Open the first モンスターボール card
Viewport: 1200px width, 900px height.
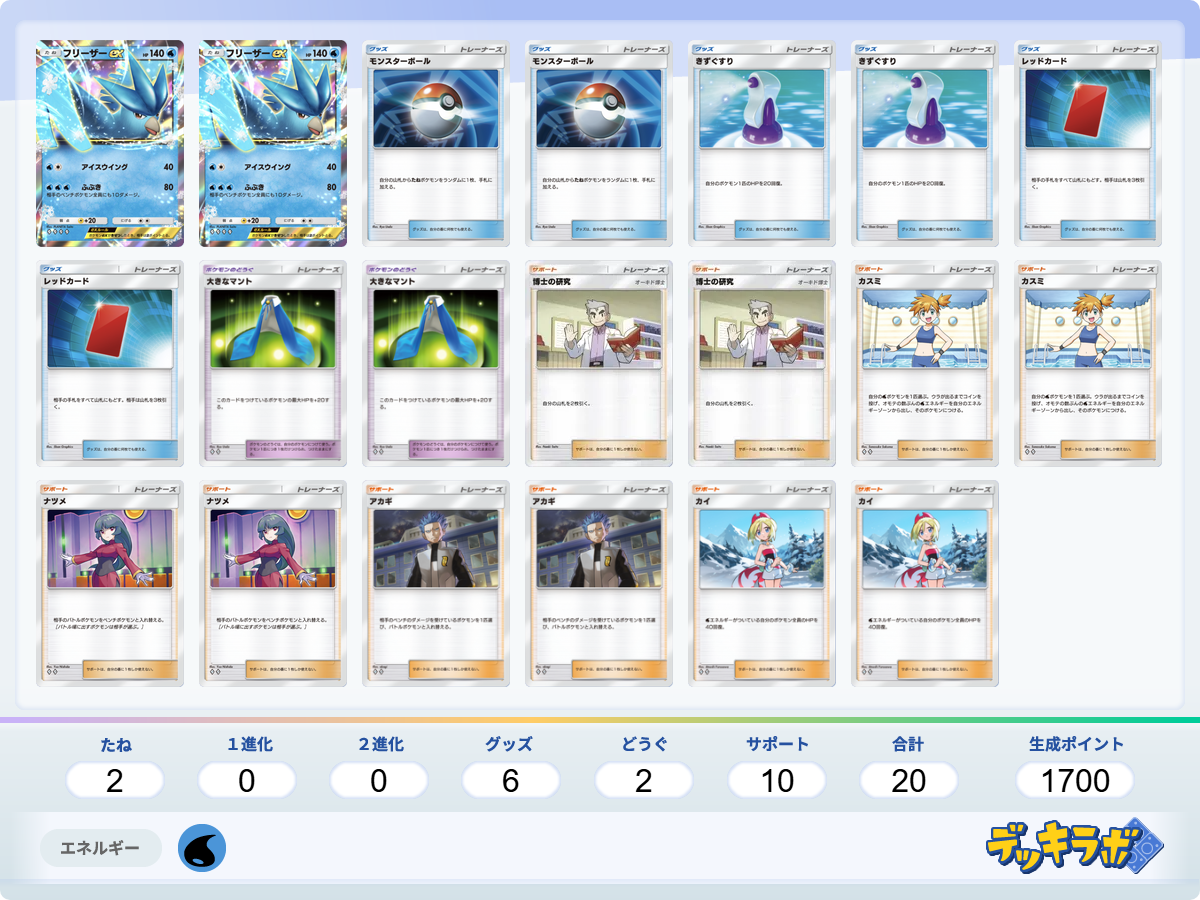click(436, 143)
